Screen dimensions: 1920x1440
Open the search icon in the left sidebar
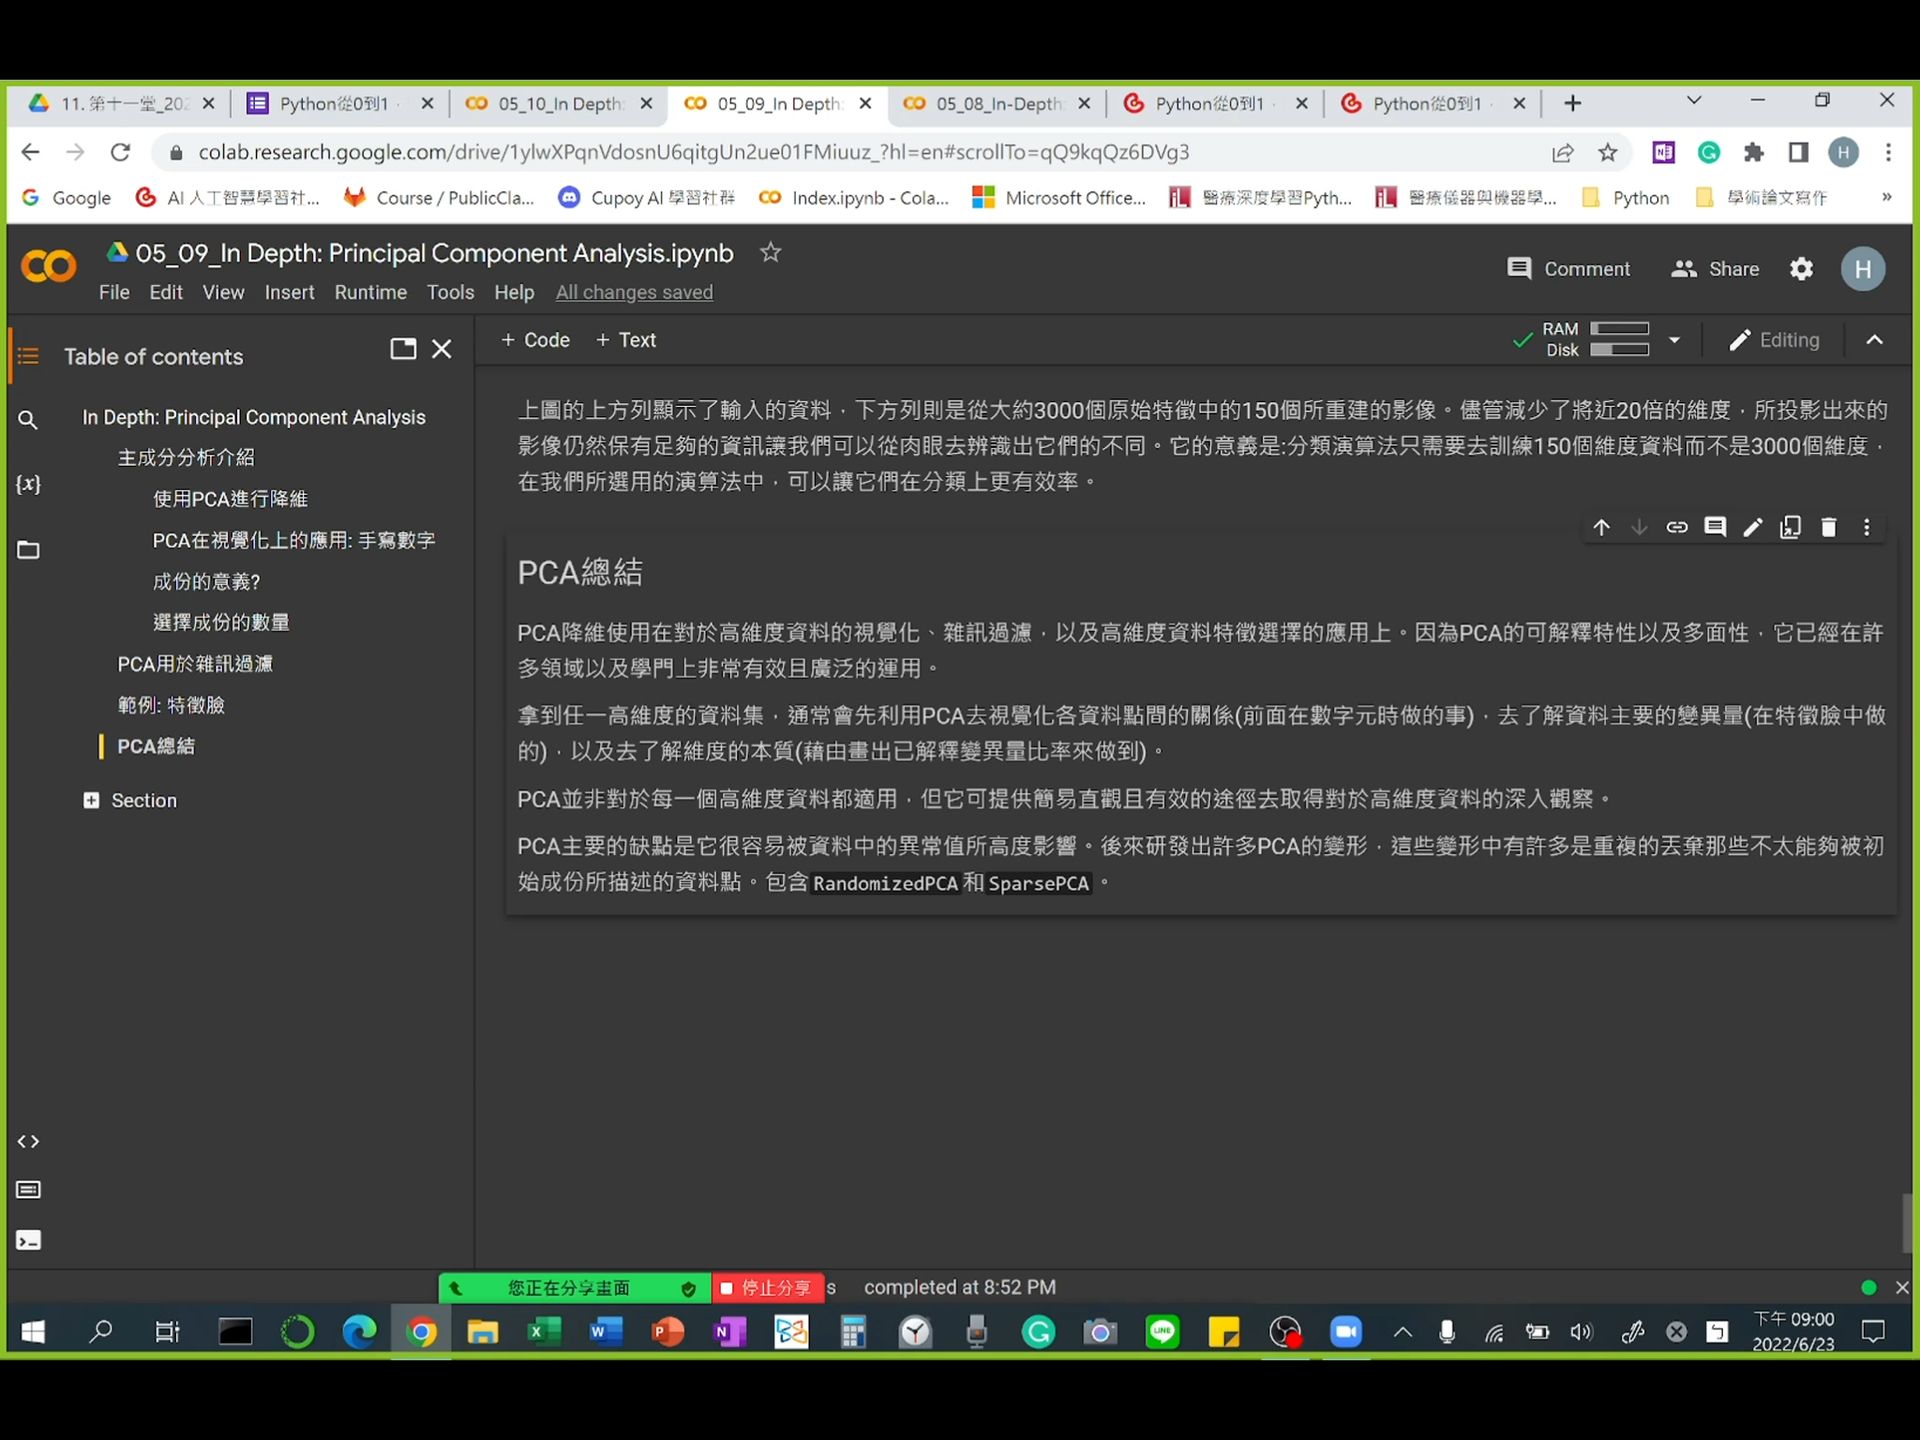tap(28, 420)
